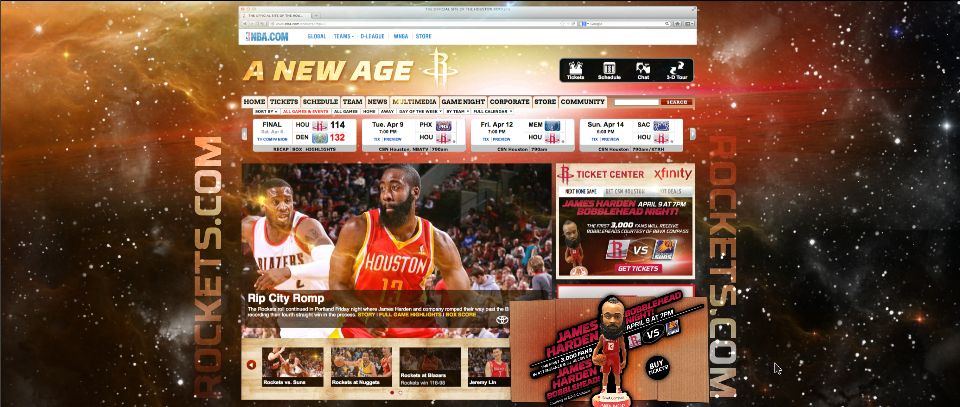Open the TEAM menu tab
Screen dimensions: 960x407
353,102
